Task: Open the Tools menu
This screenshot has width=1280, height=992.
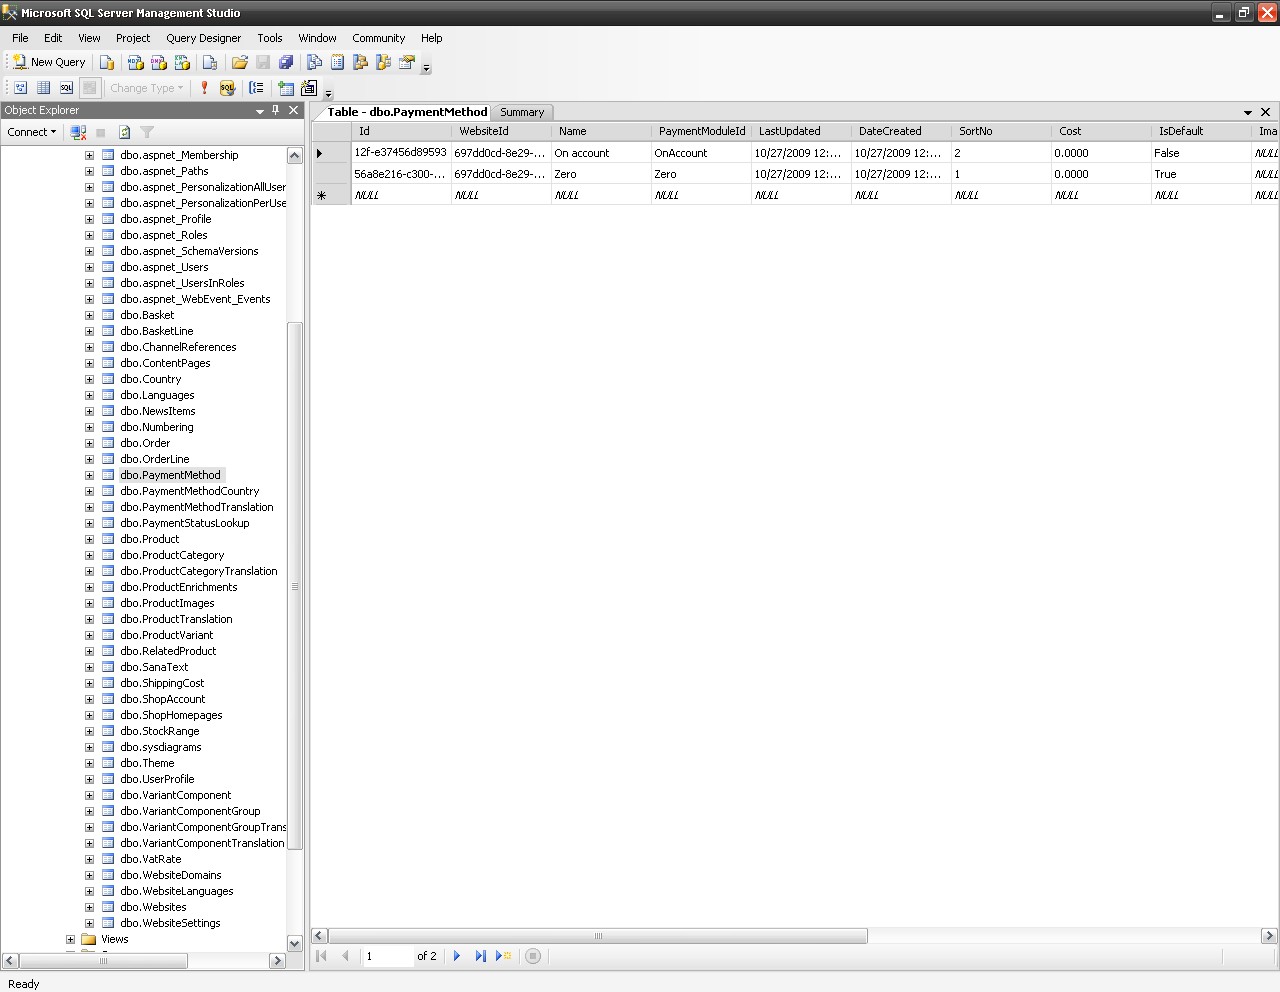Action: [269, 38]
